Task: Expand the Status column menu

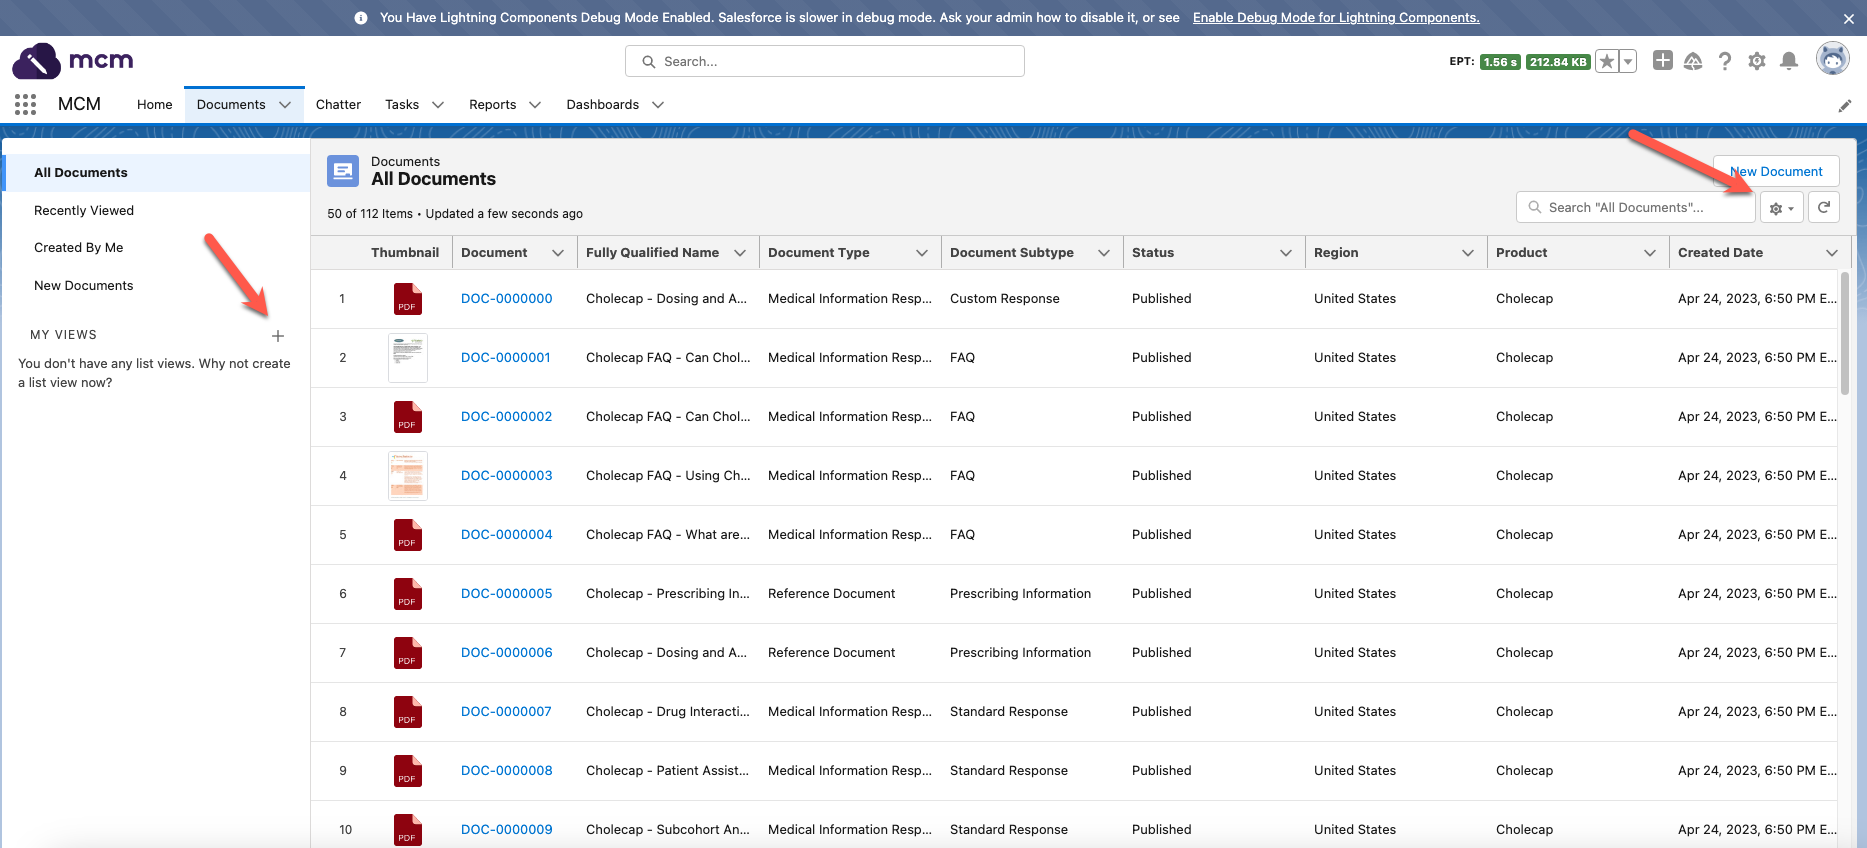Action: [1286, 253]
